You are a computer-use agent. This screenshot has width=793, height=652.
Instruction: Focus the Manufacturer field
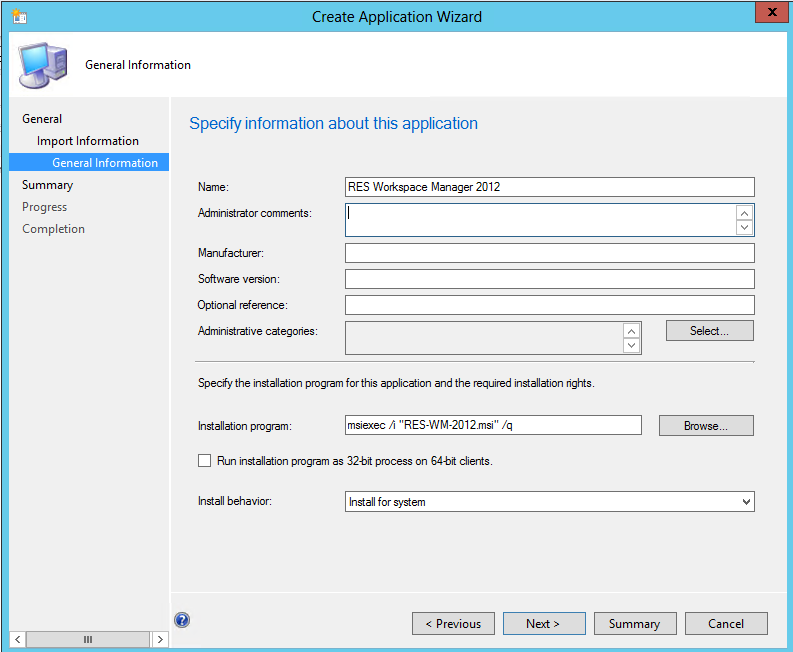550,253
